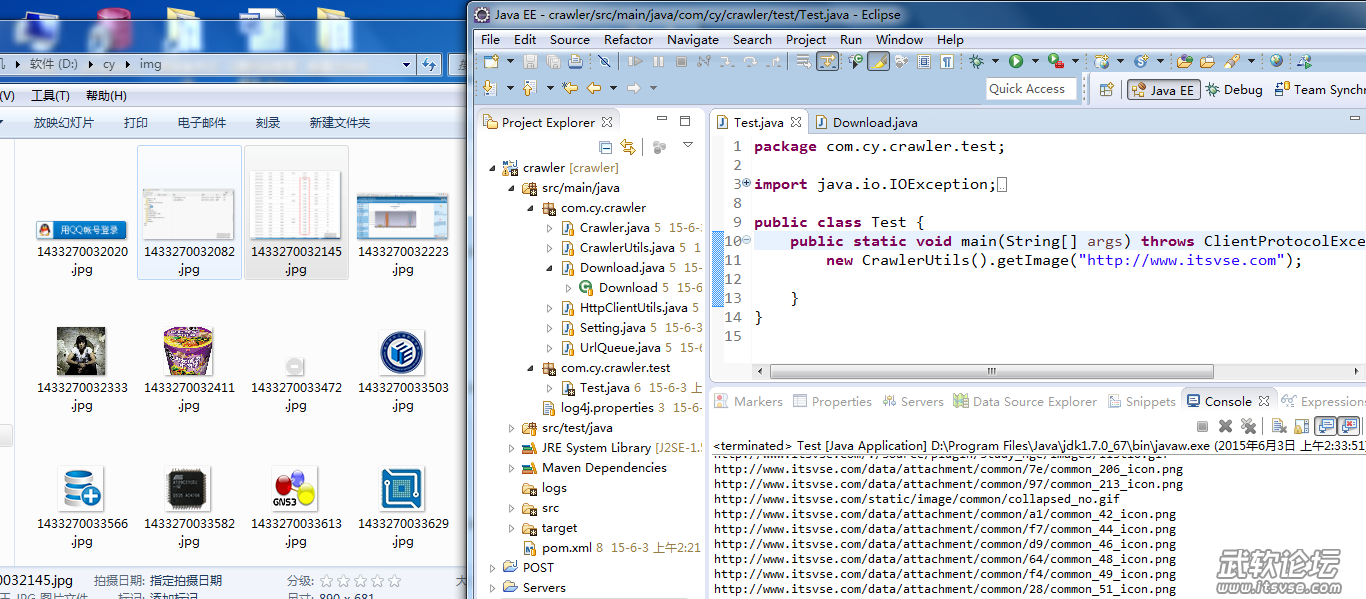Expand the import fold on line 3
Image resolution: width=1366 pixels, height=599 pixels.
click(746, 184)
